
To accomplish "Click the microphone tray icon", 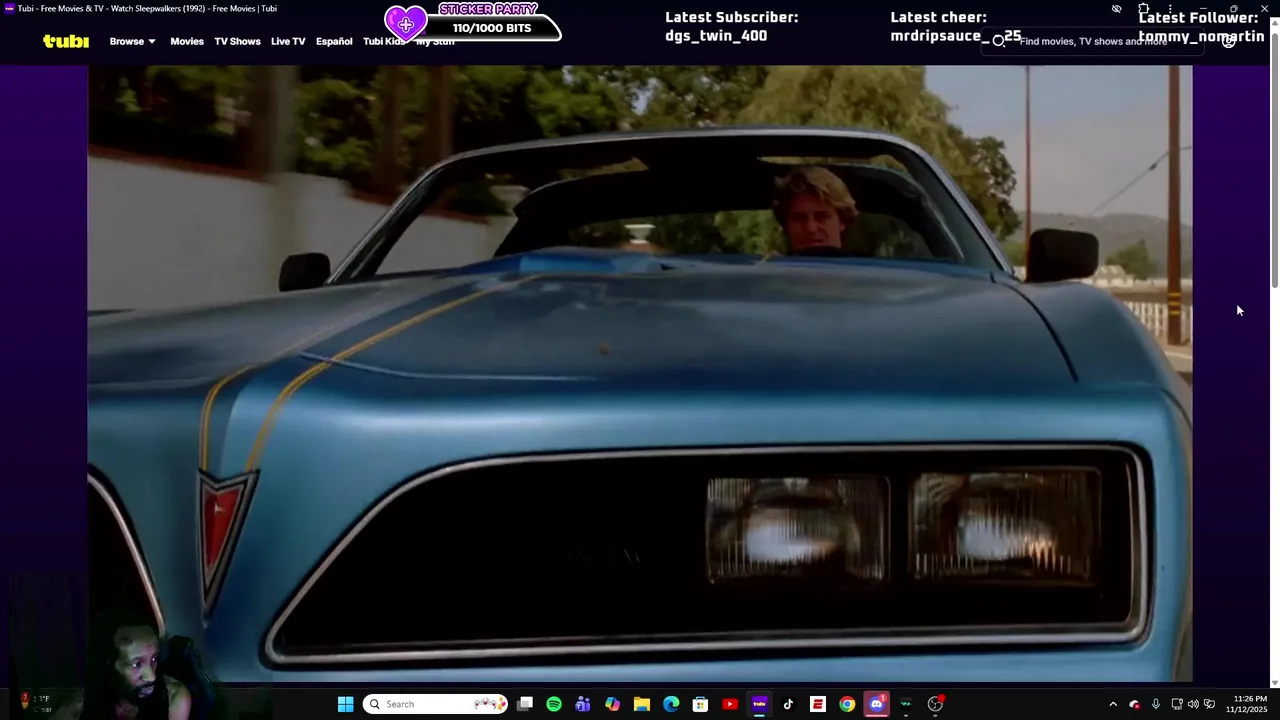I will [x=1155, y=704].
